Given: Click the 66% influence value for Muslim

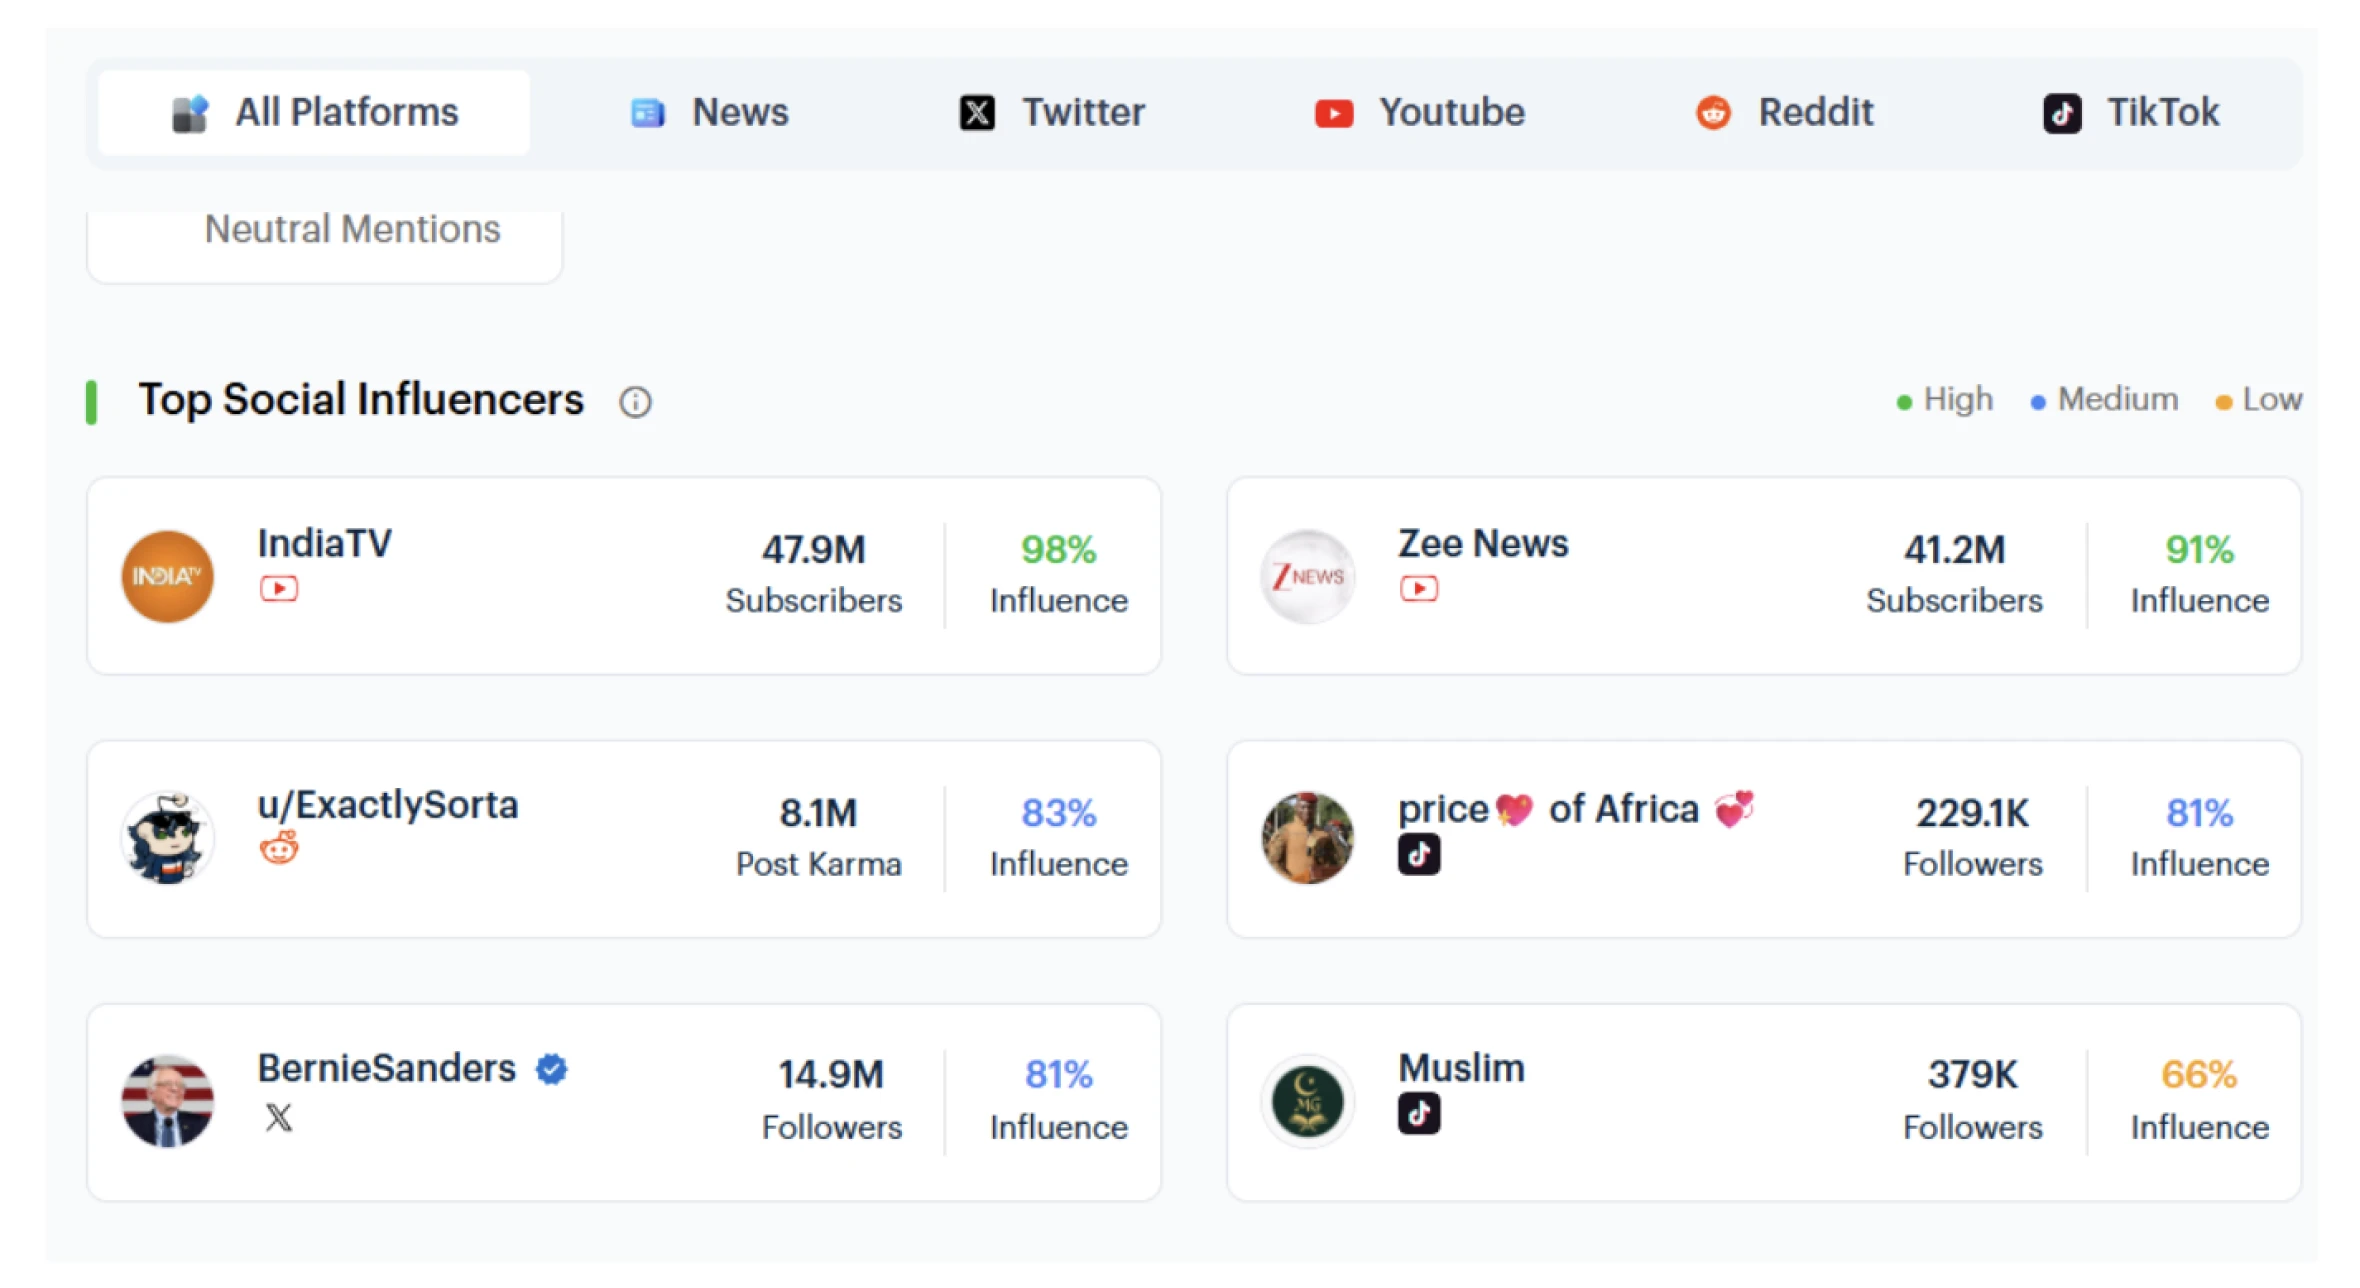Looking at the screenshot, I should (x=2199, y=1075).
